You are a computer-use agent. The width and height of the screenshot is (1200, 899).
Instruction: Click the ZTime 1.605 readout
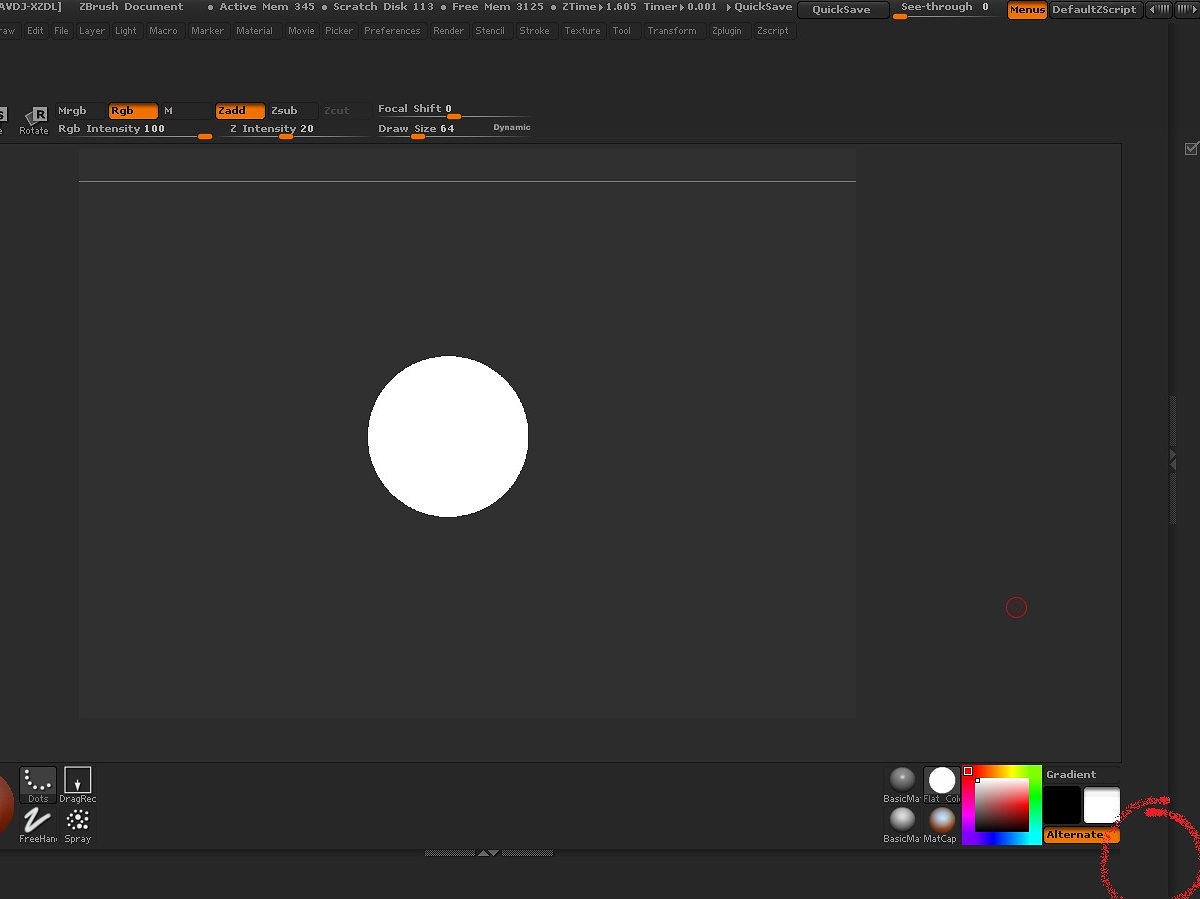pos(600,7)
